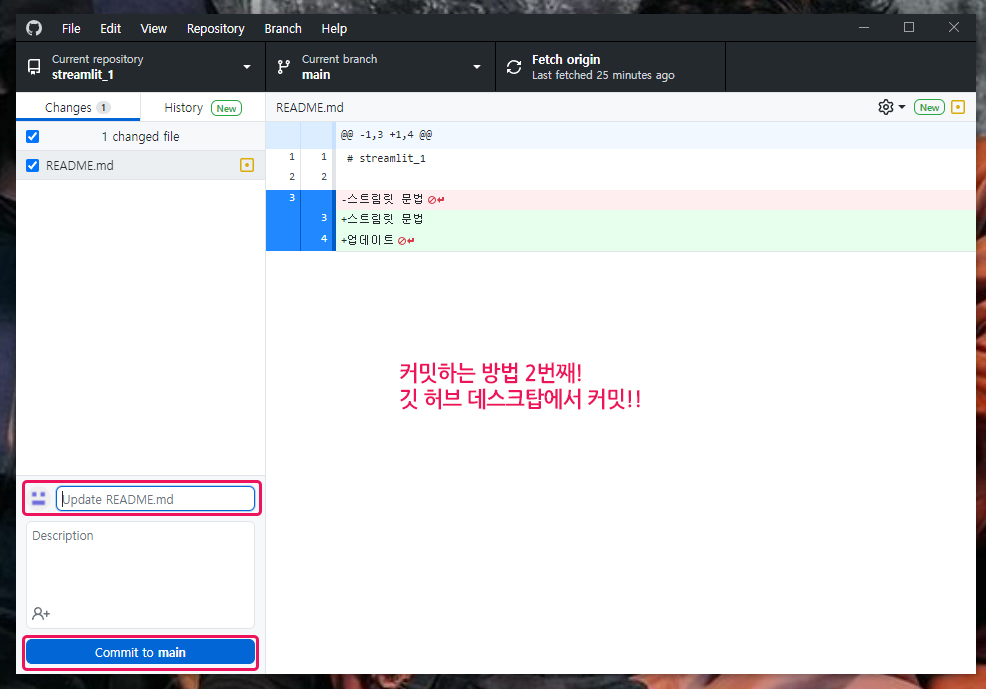The width and height of the screenshot is (986, 689).
Task: Click the modified status icon beside README.md
Action: (247, 165)
